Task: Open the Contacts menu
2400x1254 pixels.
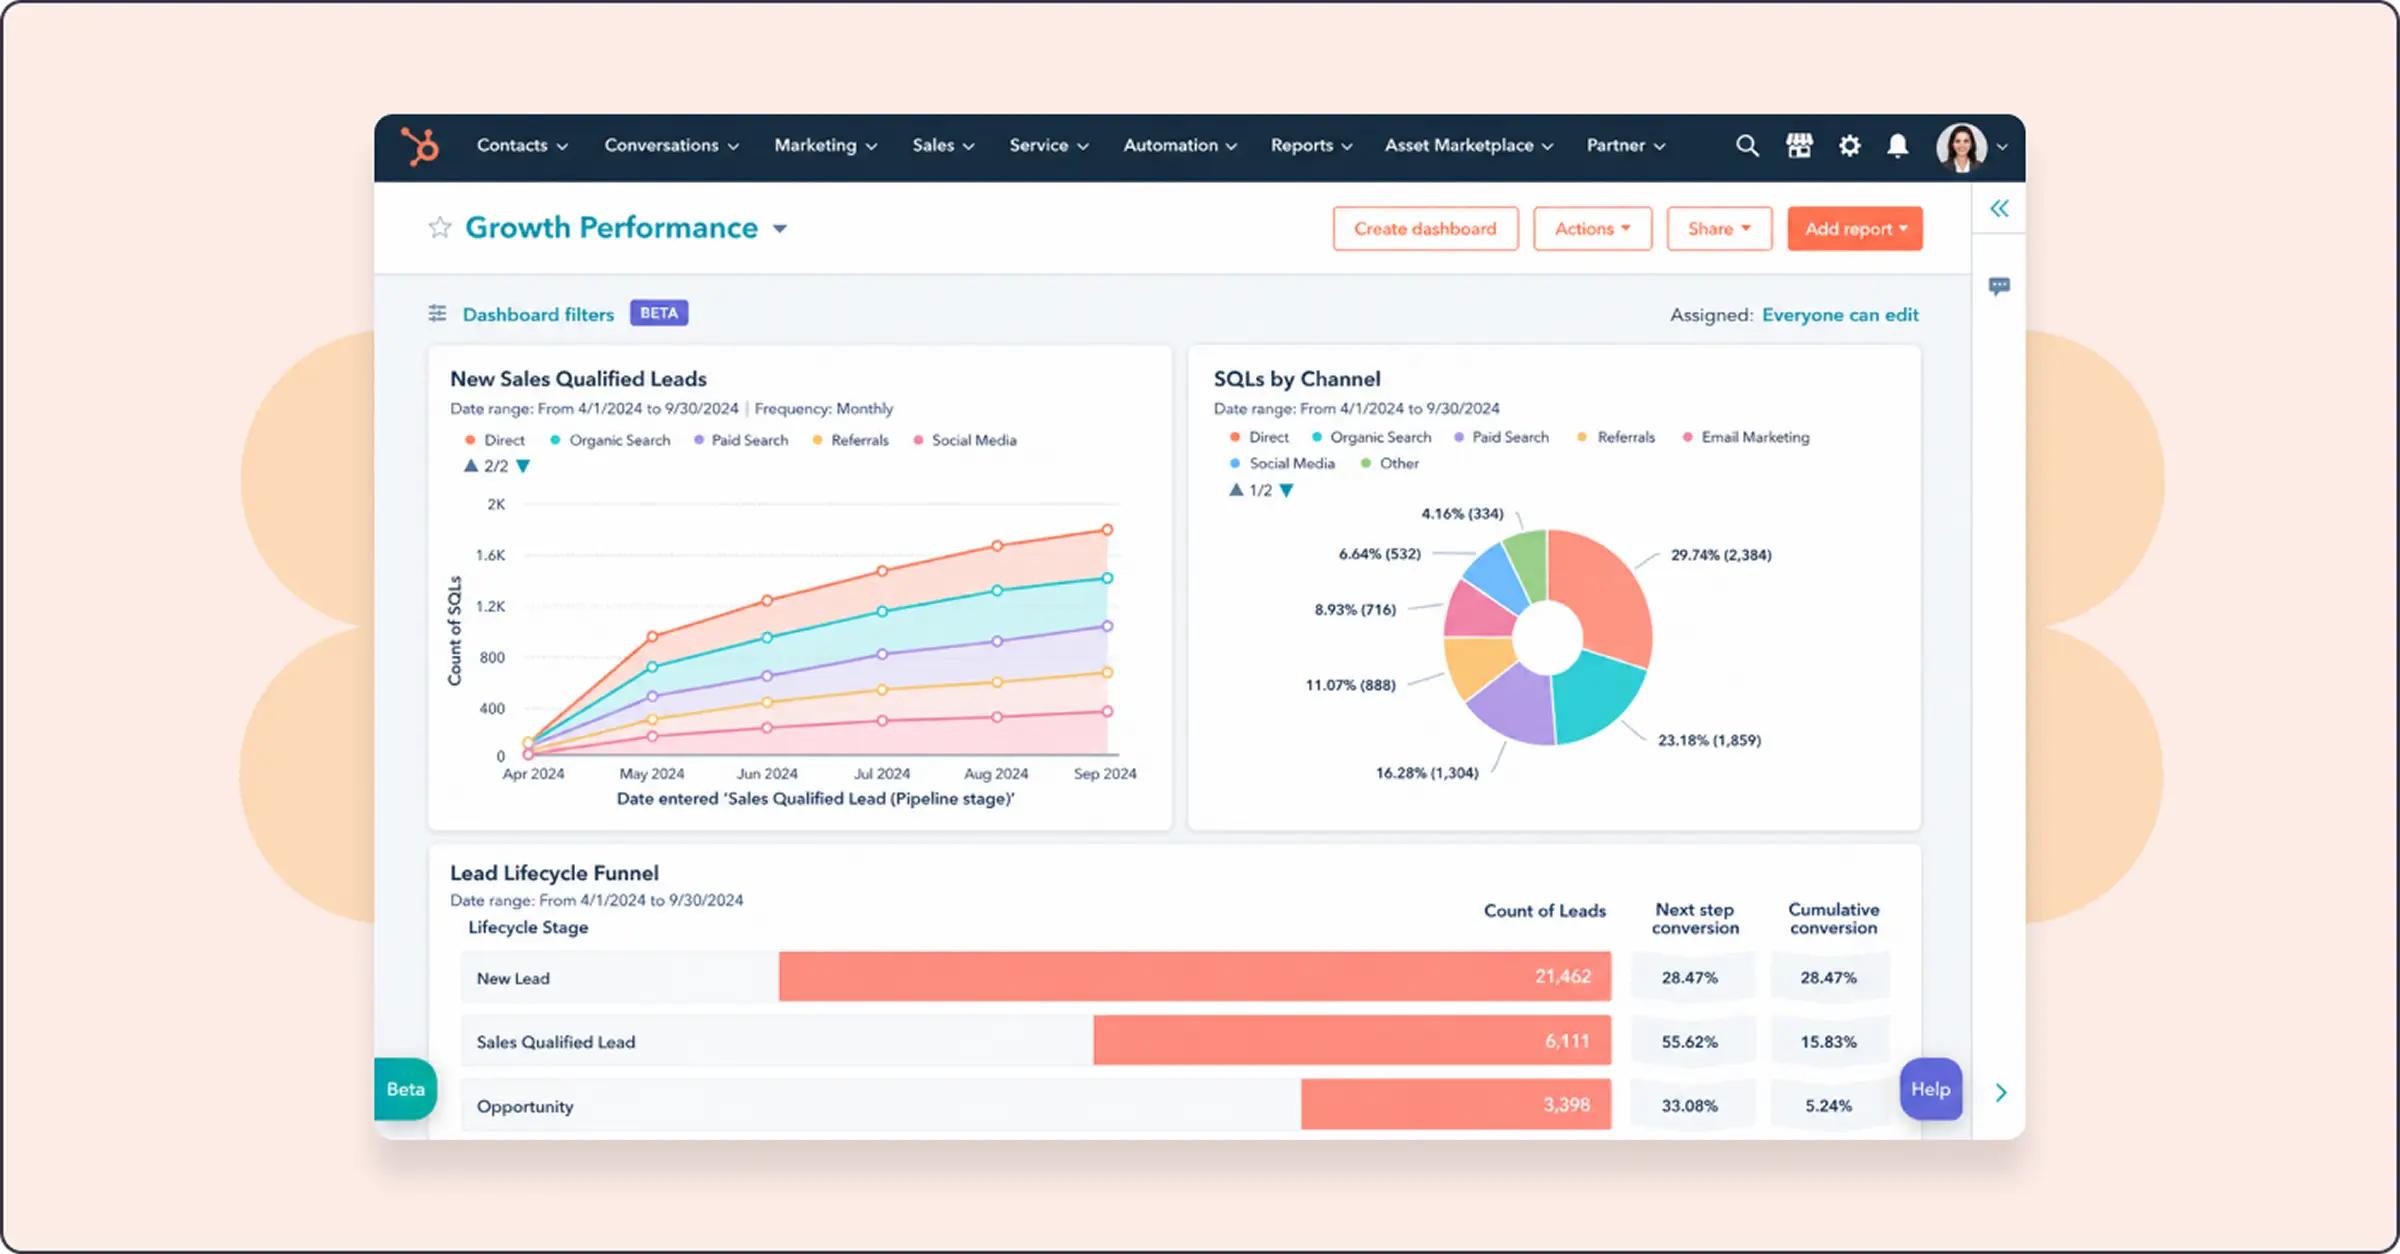Action: [x=522, y=146]
